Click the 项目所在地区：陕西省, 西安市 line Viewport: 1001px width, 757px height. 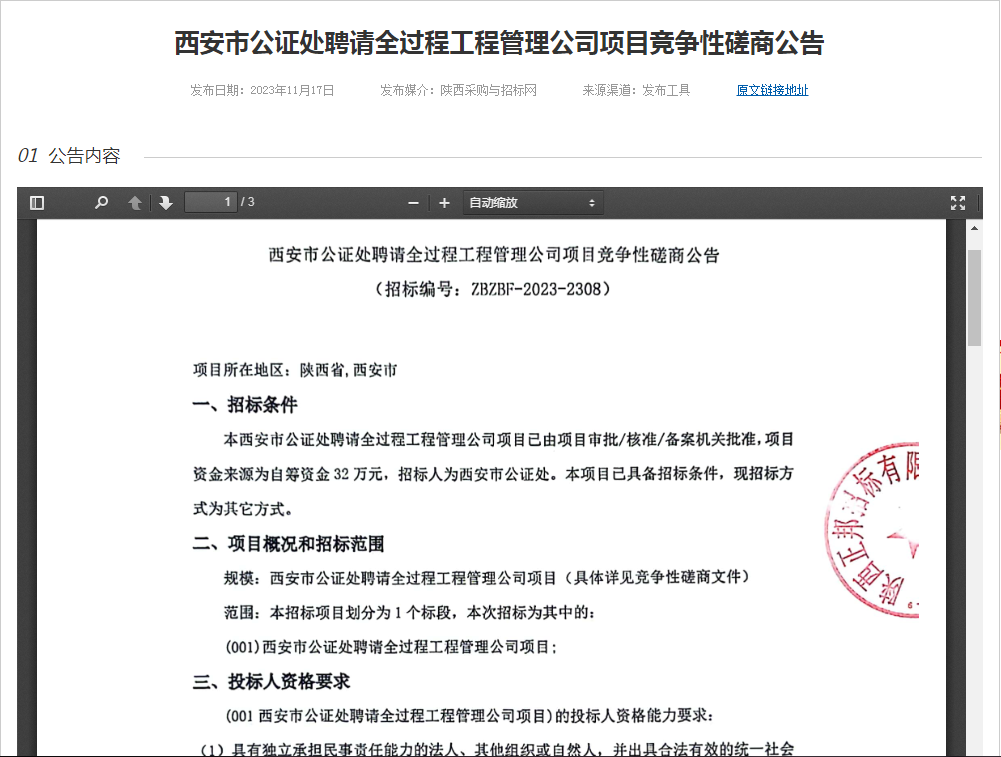pos(295,370)
